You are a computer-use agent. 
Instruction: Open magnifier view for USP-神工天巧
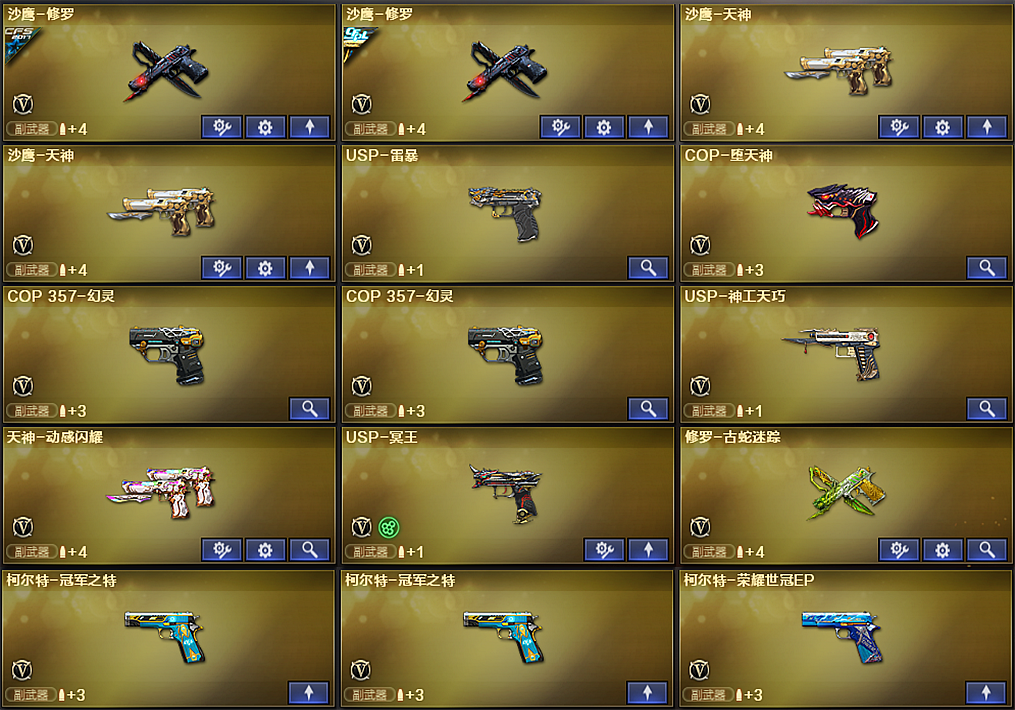[x=987, y=408]
